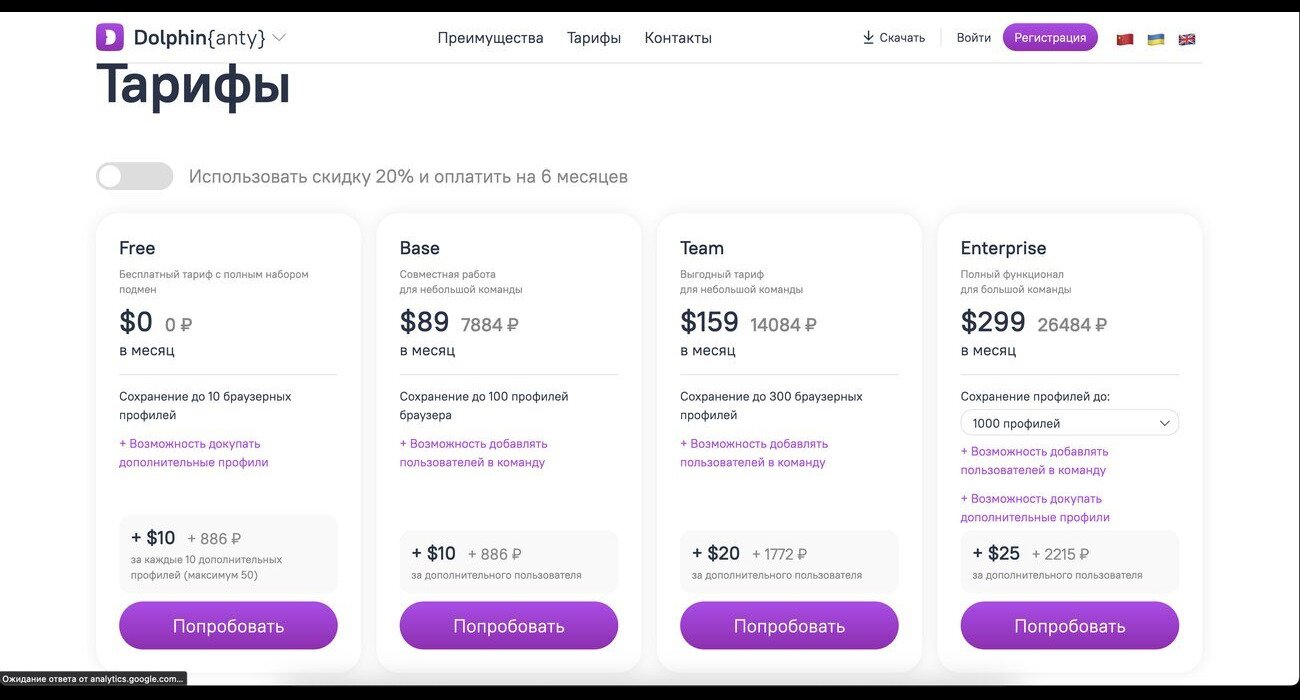Open the Контакты navigation item
The image size is (1300, 700).
(x=678, y=38)
